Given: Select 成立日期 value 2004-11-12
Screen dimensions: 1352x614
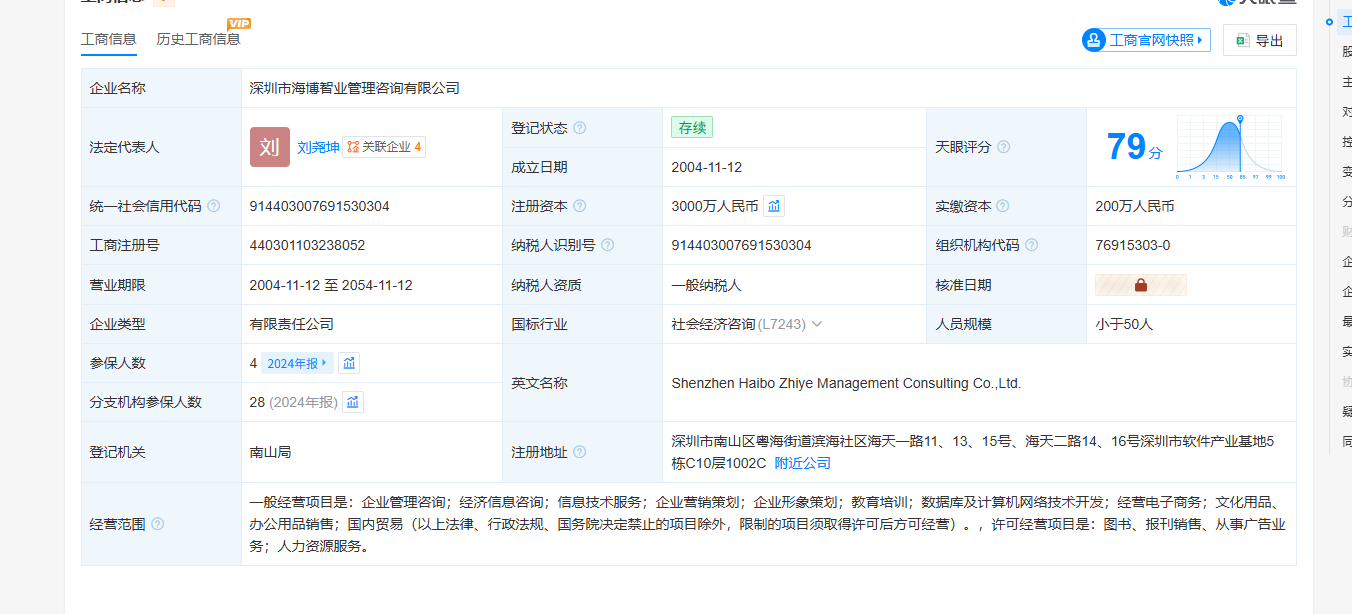Looking at the screenshot, I should (707, 167).
